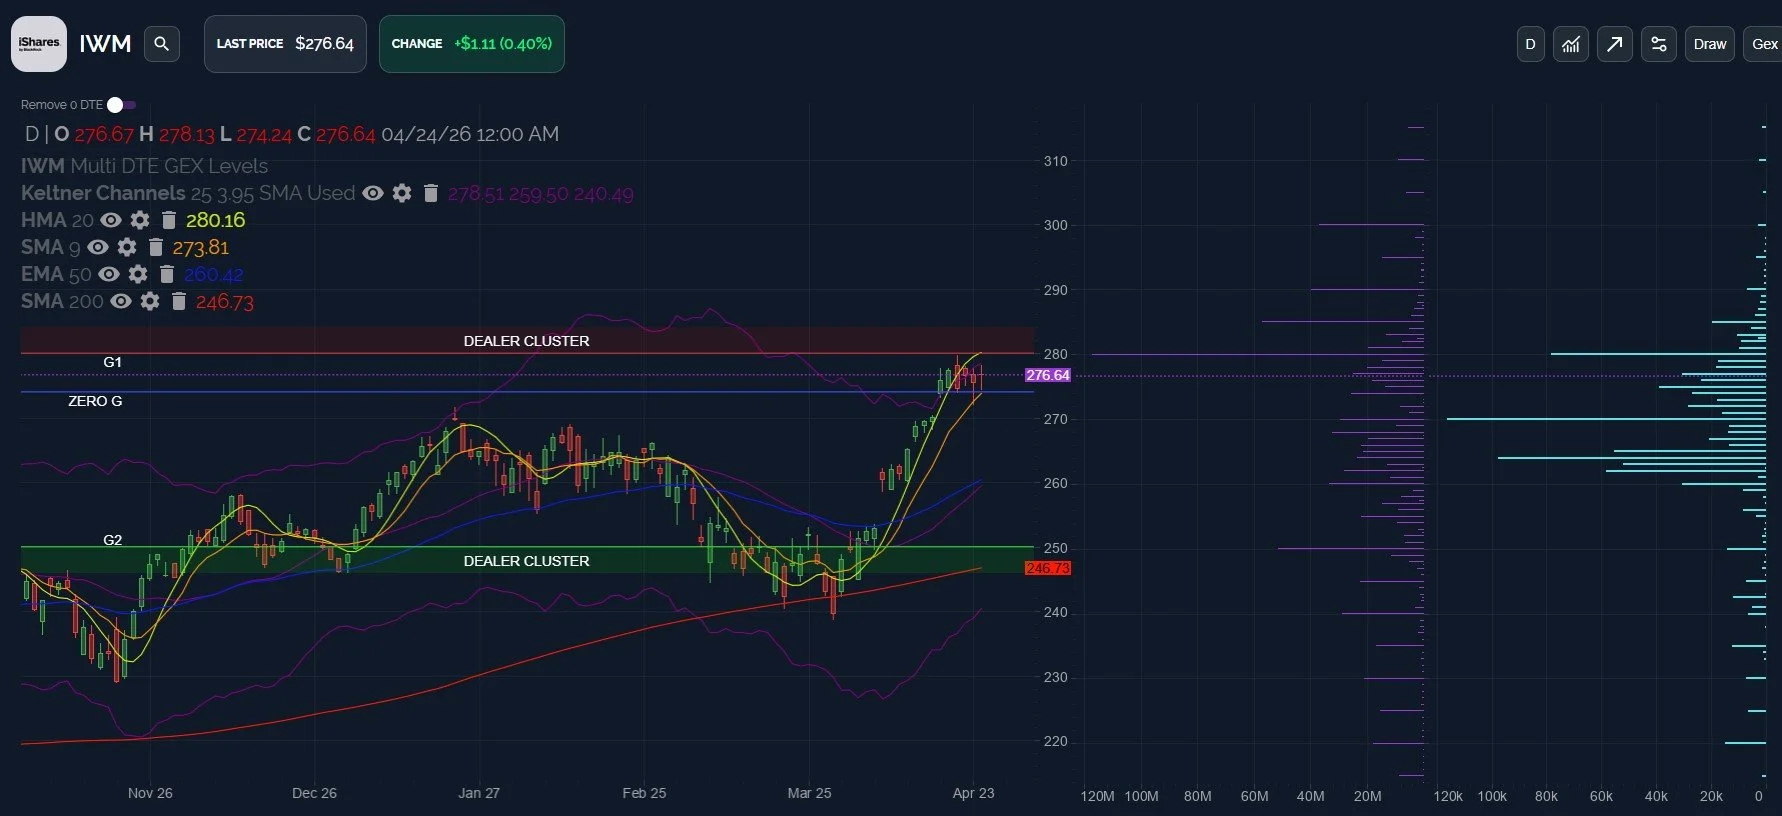This screenshot has width=1782, height=816.
Task: Click the Feb 25 date label
Action: click(644, 793)
